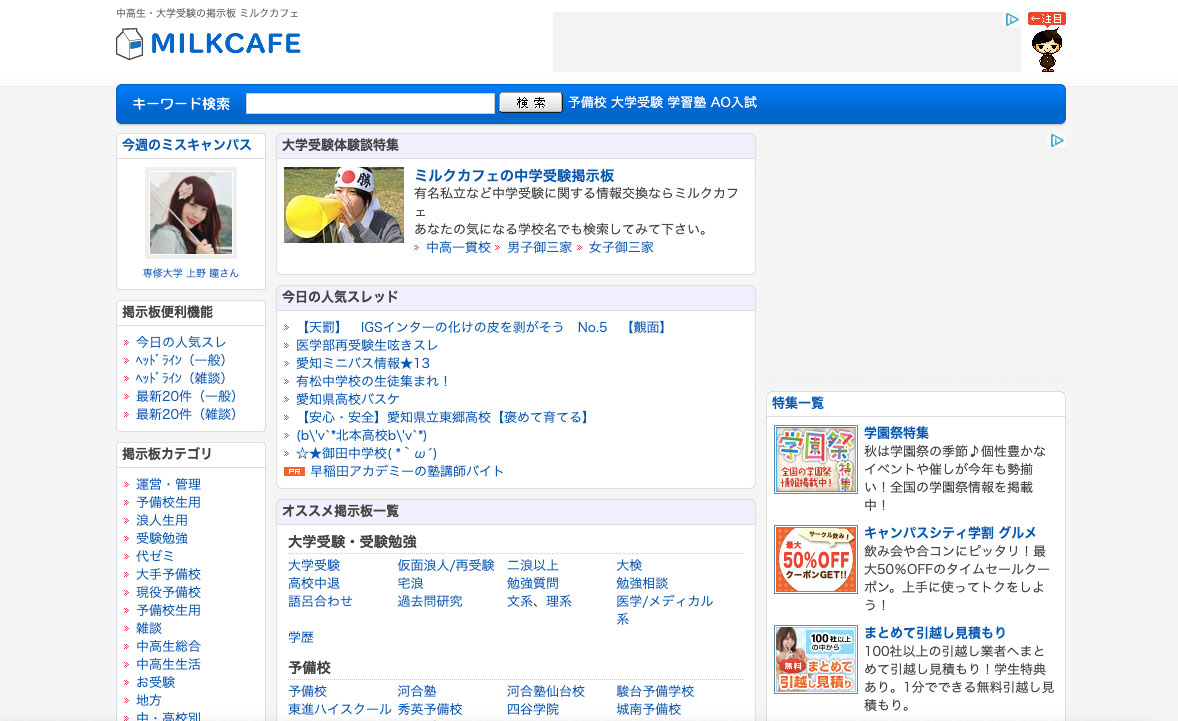This screenshot has width=1178, height=721.
Task: Click the 学園祭 feature thumbnail image
Action: pos(816,460)
